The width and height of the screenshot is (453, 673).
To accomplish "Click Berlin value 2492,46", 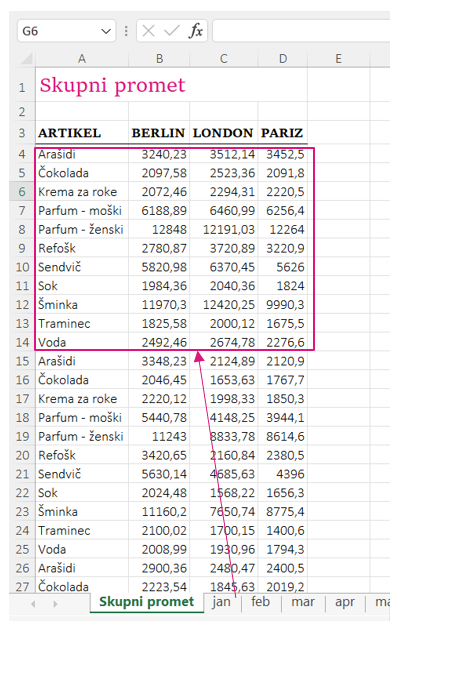I will 159,342.
